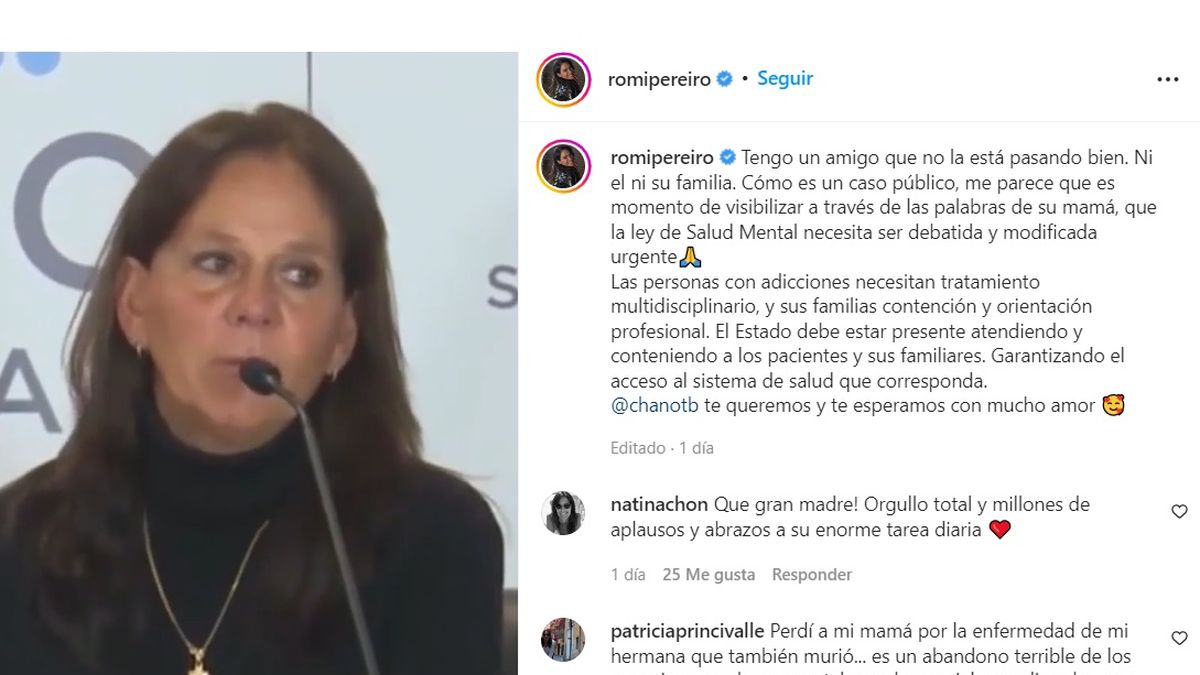This screenshot has height=675, width=1200.
Task: Open romipereiro username in the post header
Action: [660, 79]
